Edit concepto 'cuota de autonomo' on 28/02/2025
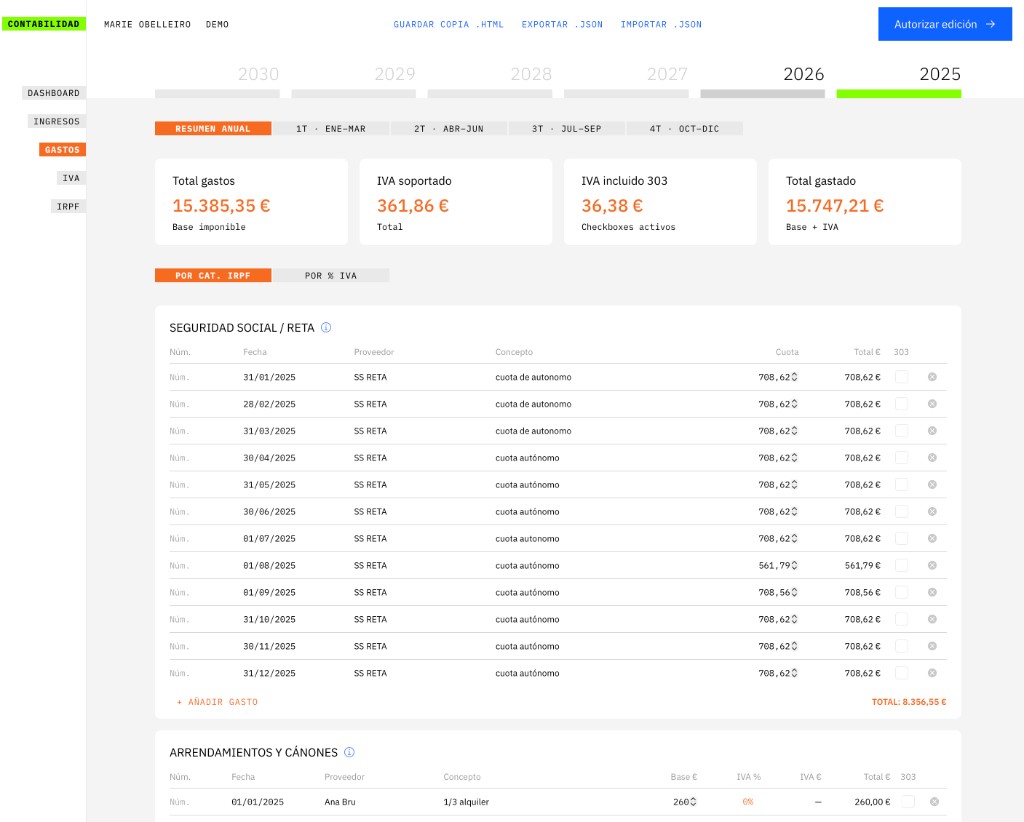 [x=533, y=404]
